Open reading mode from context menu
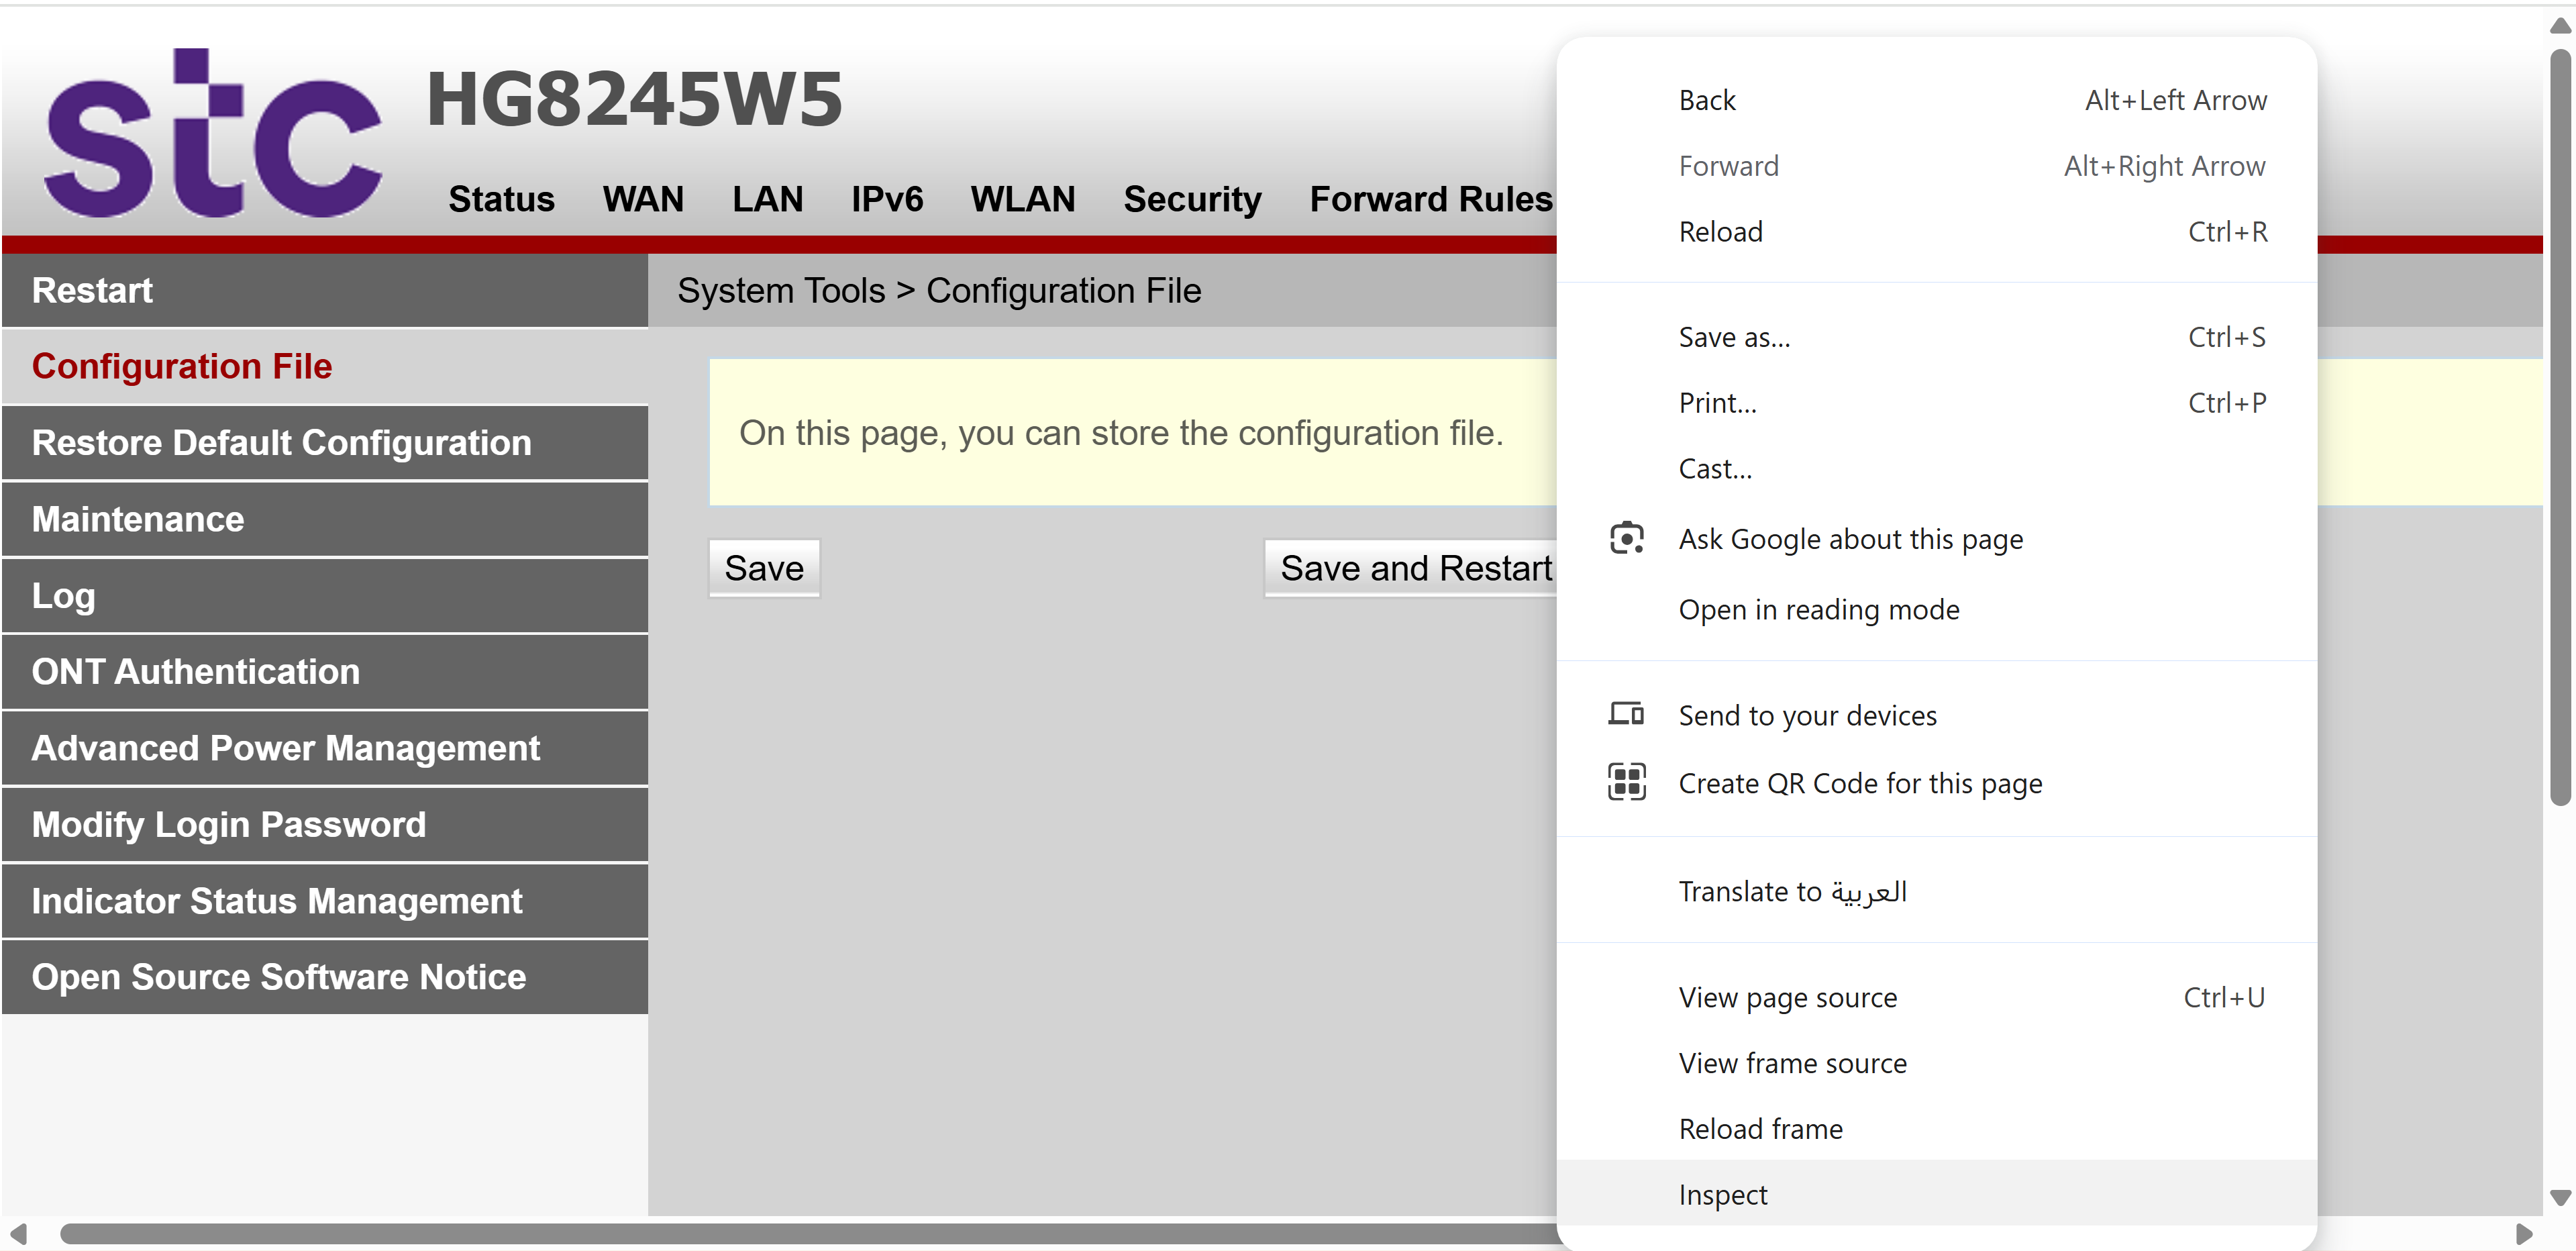2576x1251 pixels. click(x=1818, y=609)
